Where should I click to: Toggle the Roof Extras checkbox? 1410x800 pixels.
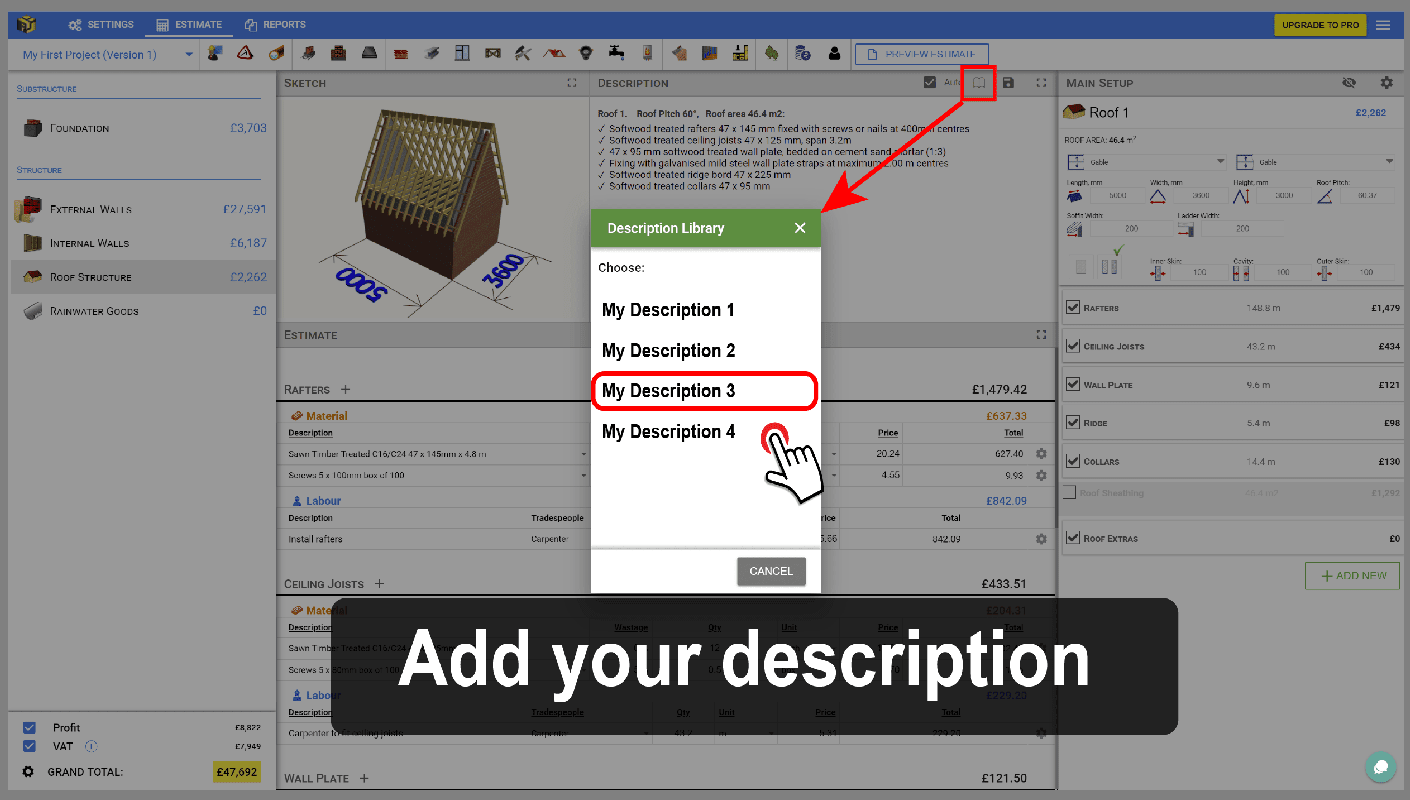[x=1073, y=538]
